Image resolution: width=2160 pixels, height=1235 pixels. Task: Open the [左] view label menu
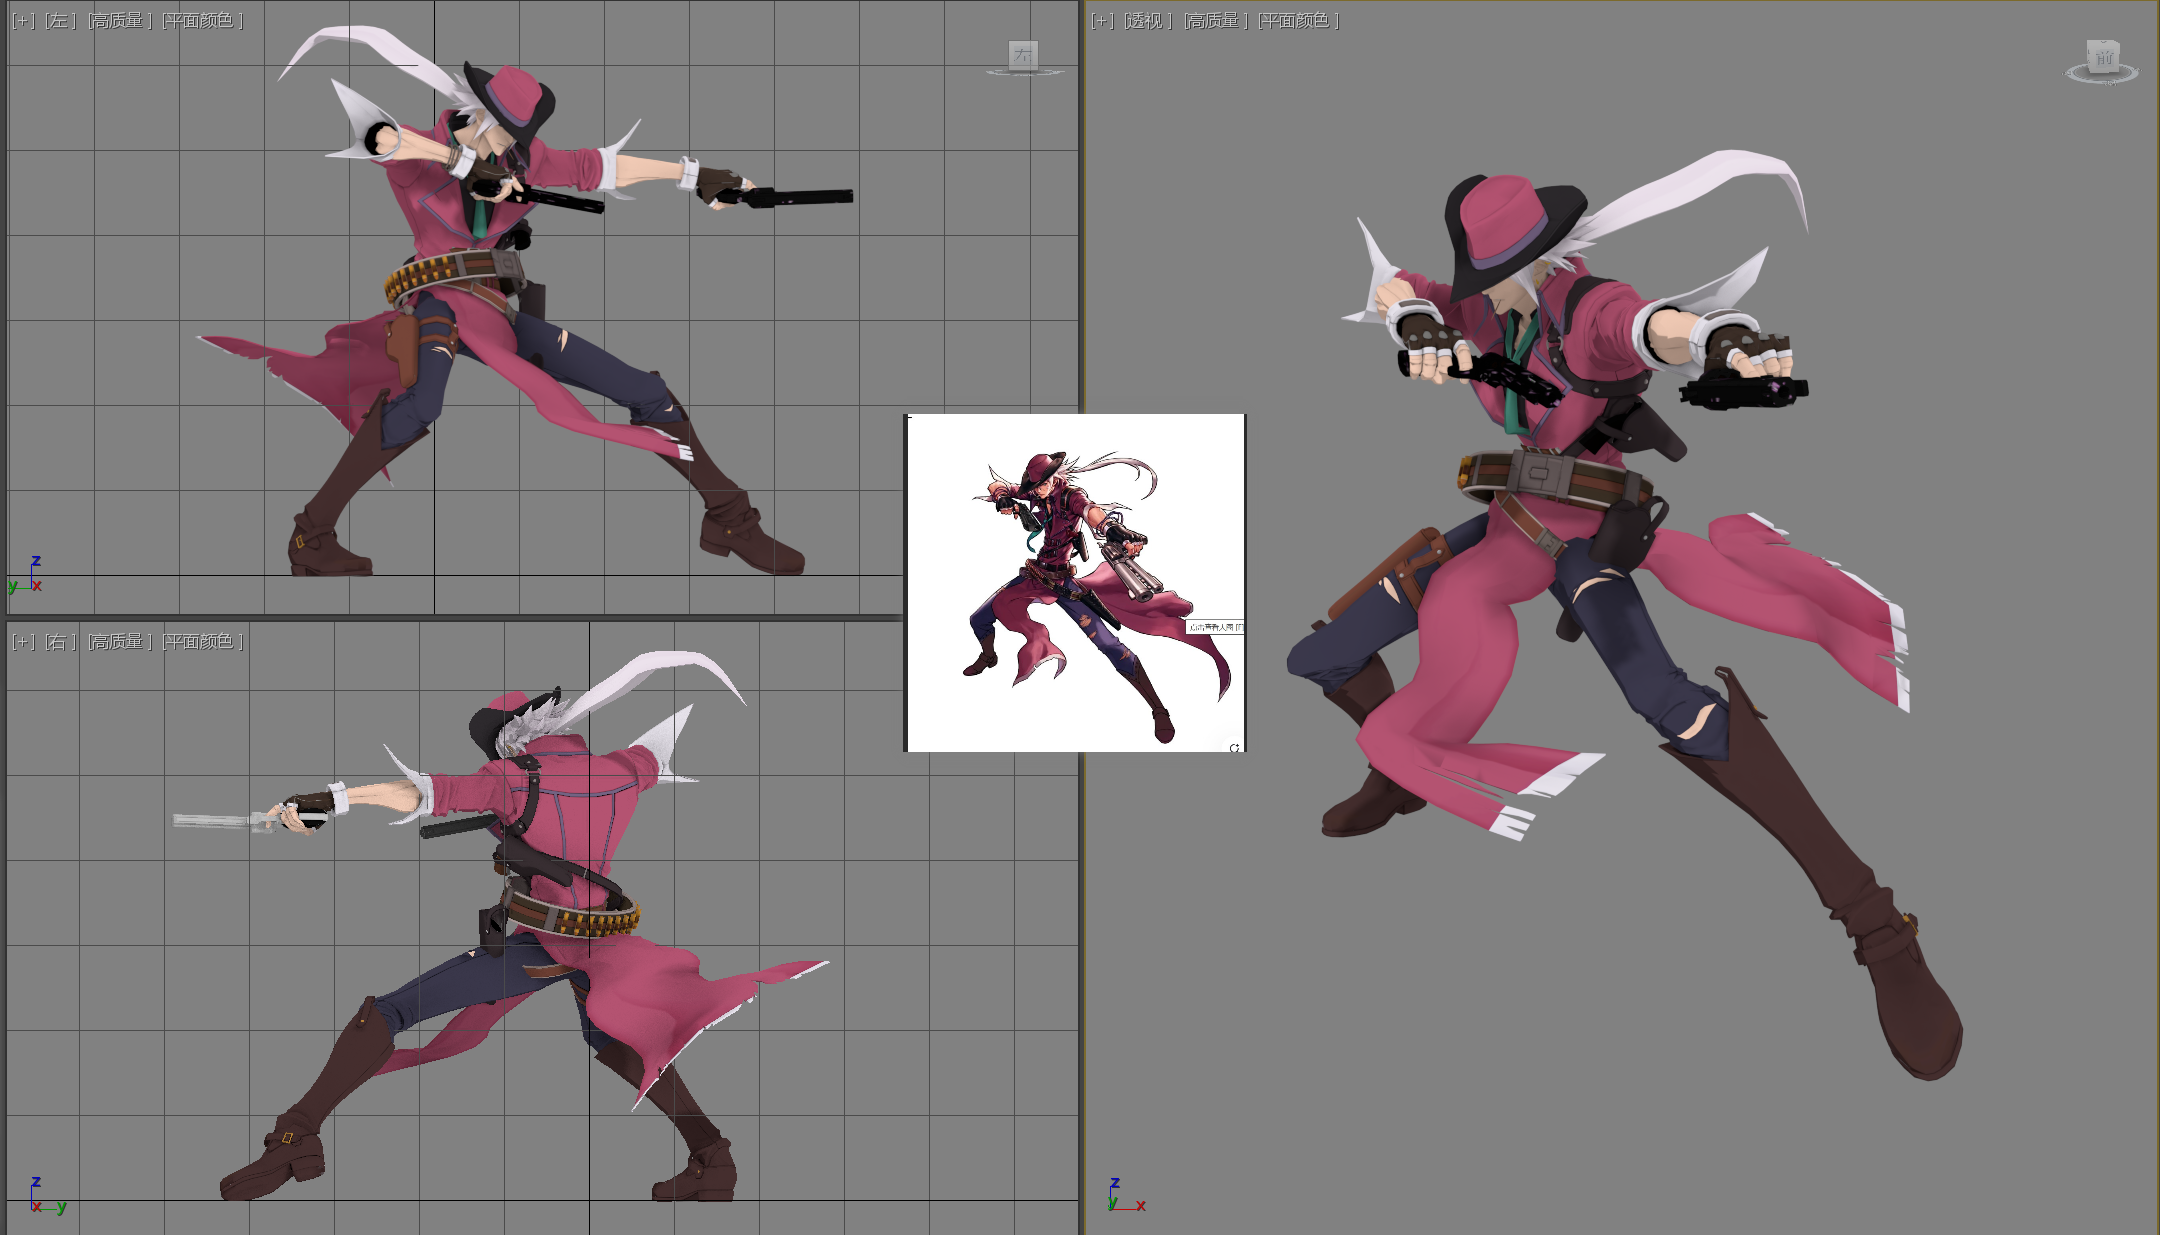click(x=60, y=21)
